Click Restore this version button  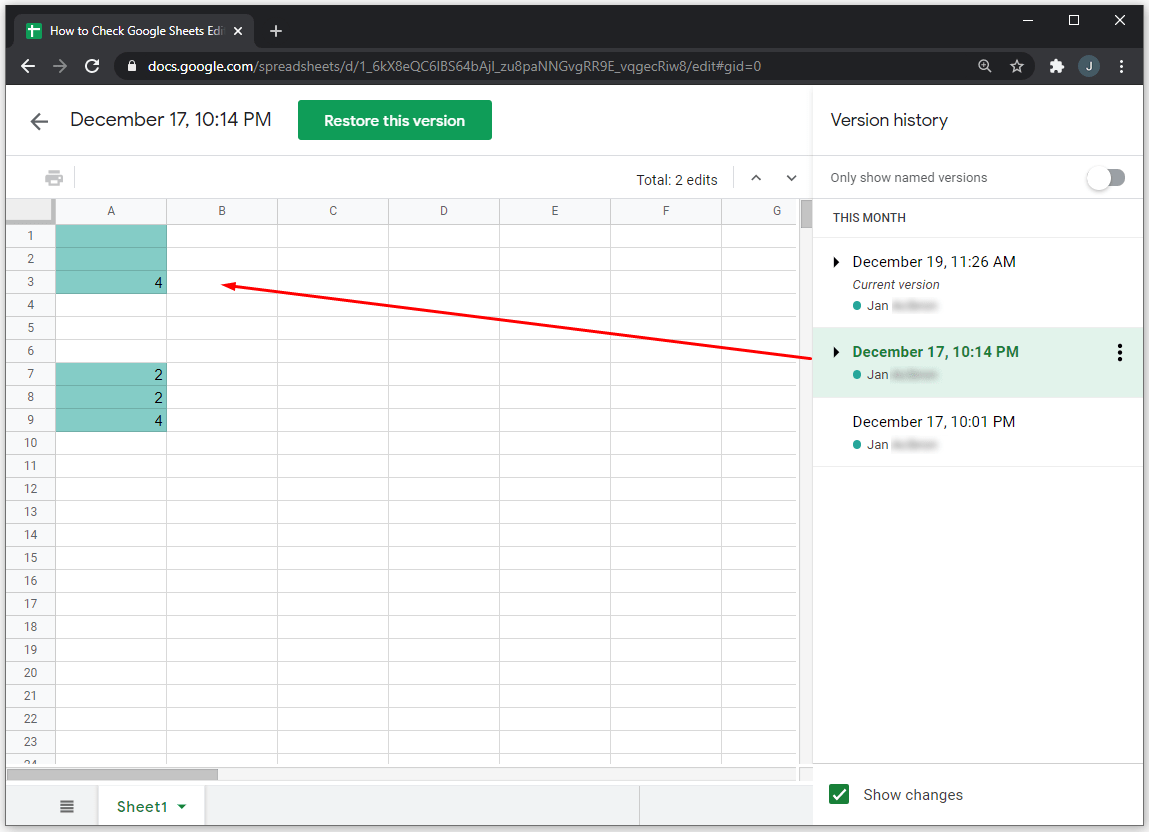point(394,120)
